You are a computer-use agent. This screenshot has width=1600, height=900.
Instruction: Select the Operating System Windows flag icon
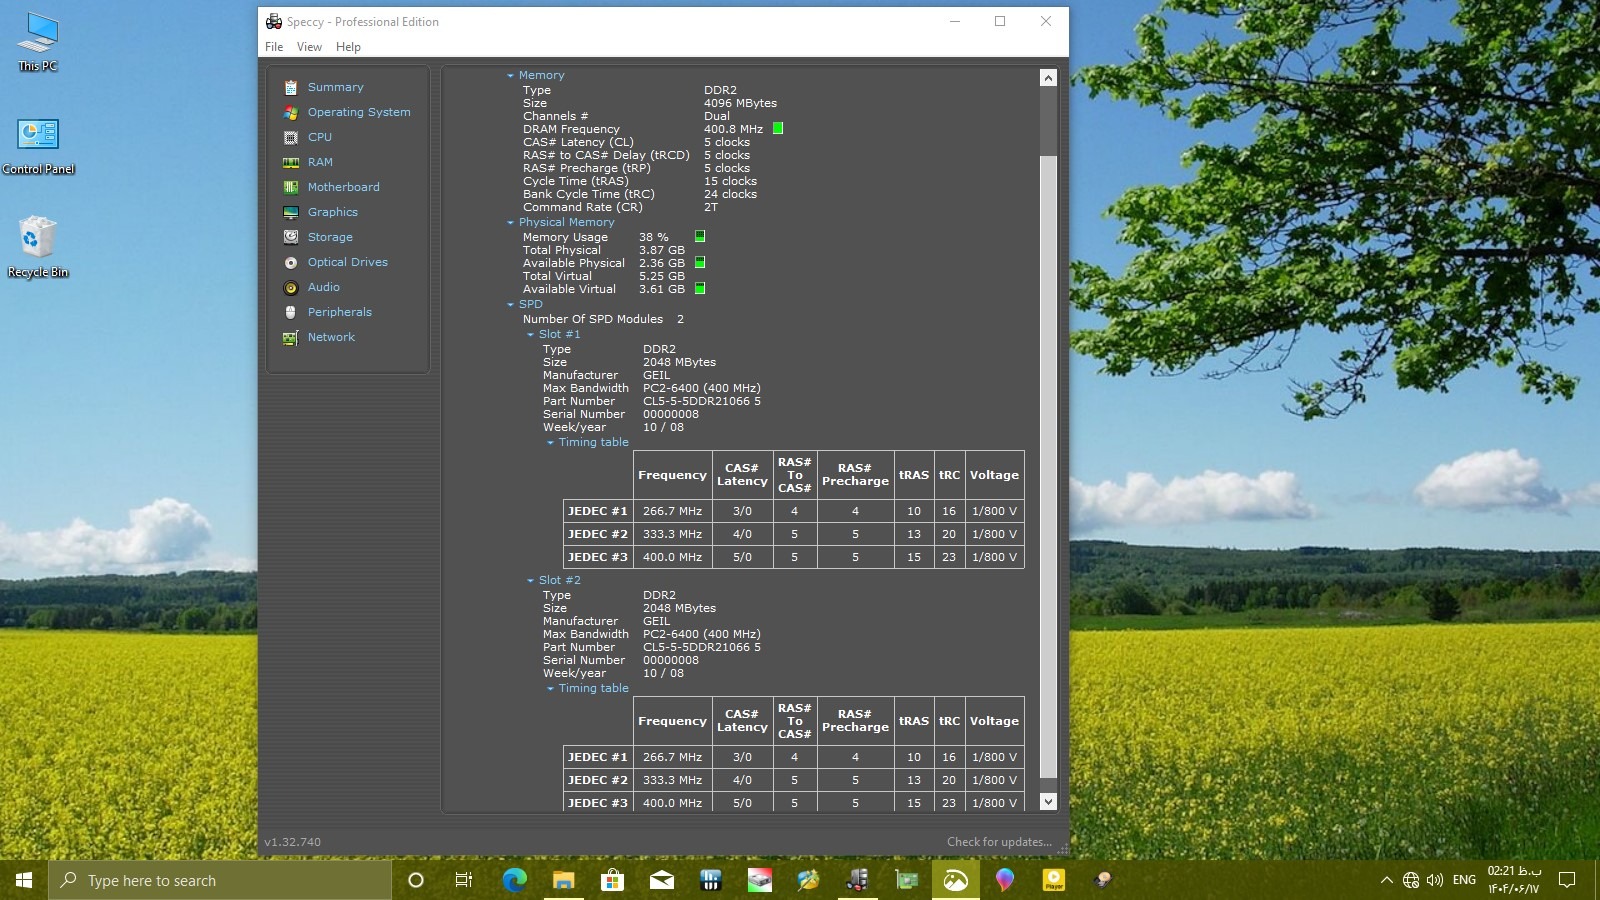point(291,112)
